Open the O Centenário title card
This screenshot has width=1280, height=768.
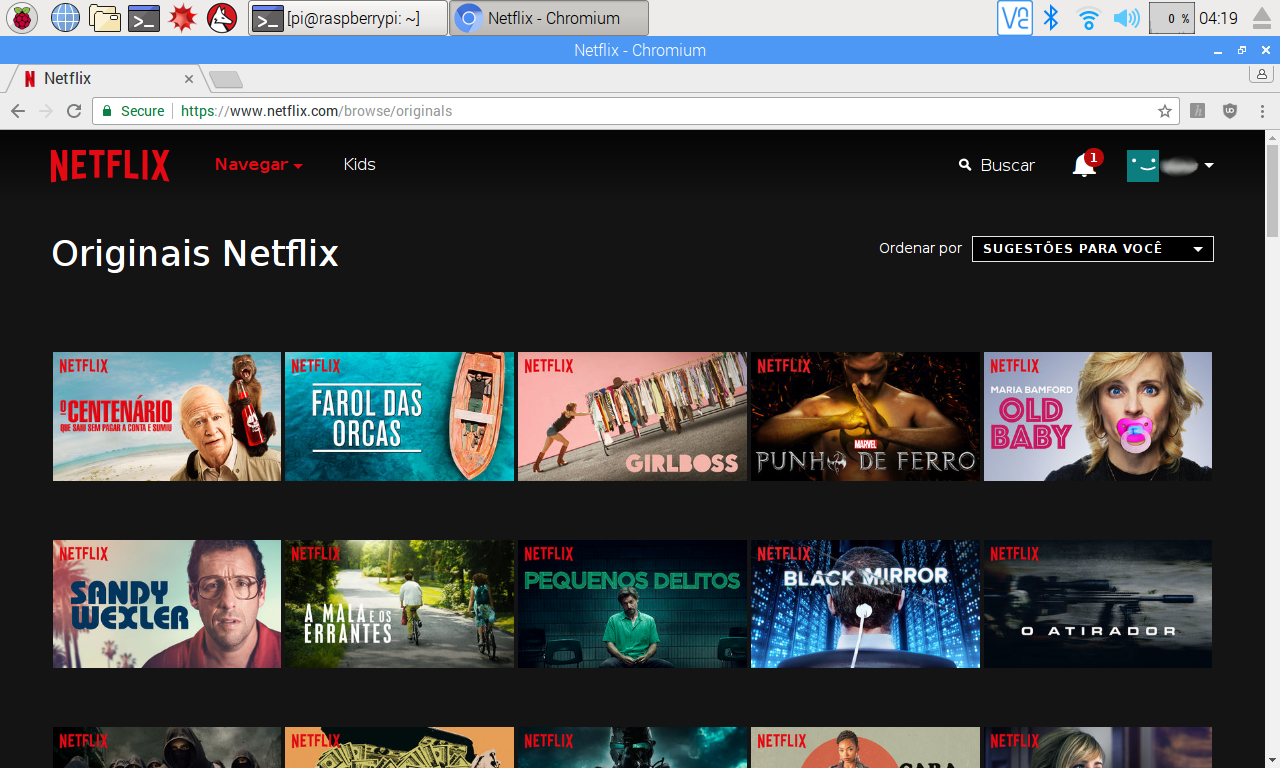tap(168, 416)
